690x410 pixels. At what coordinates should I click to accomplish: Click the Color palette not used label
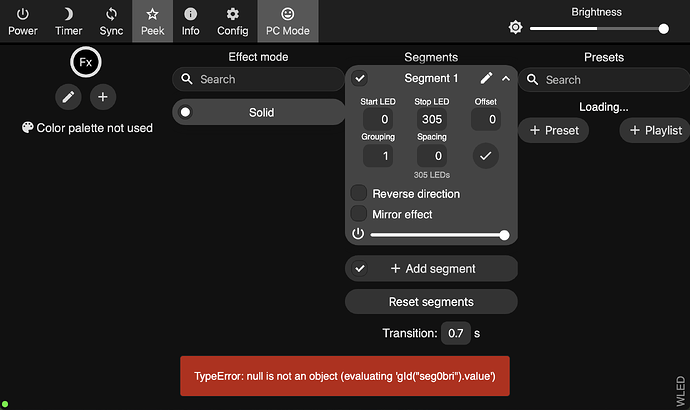(x=88, y=128)
